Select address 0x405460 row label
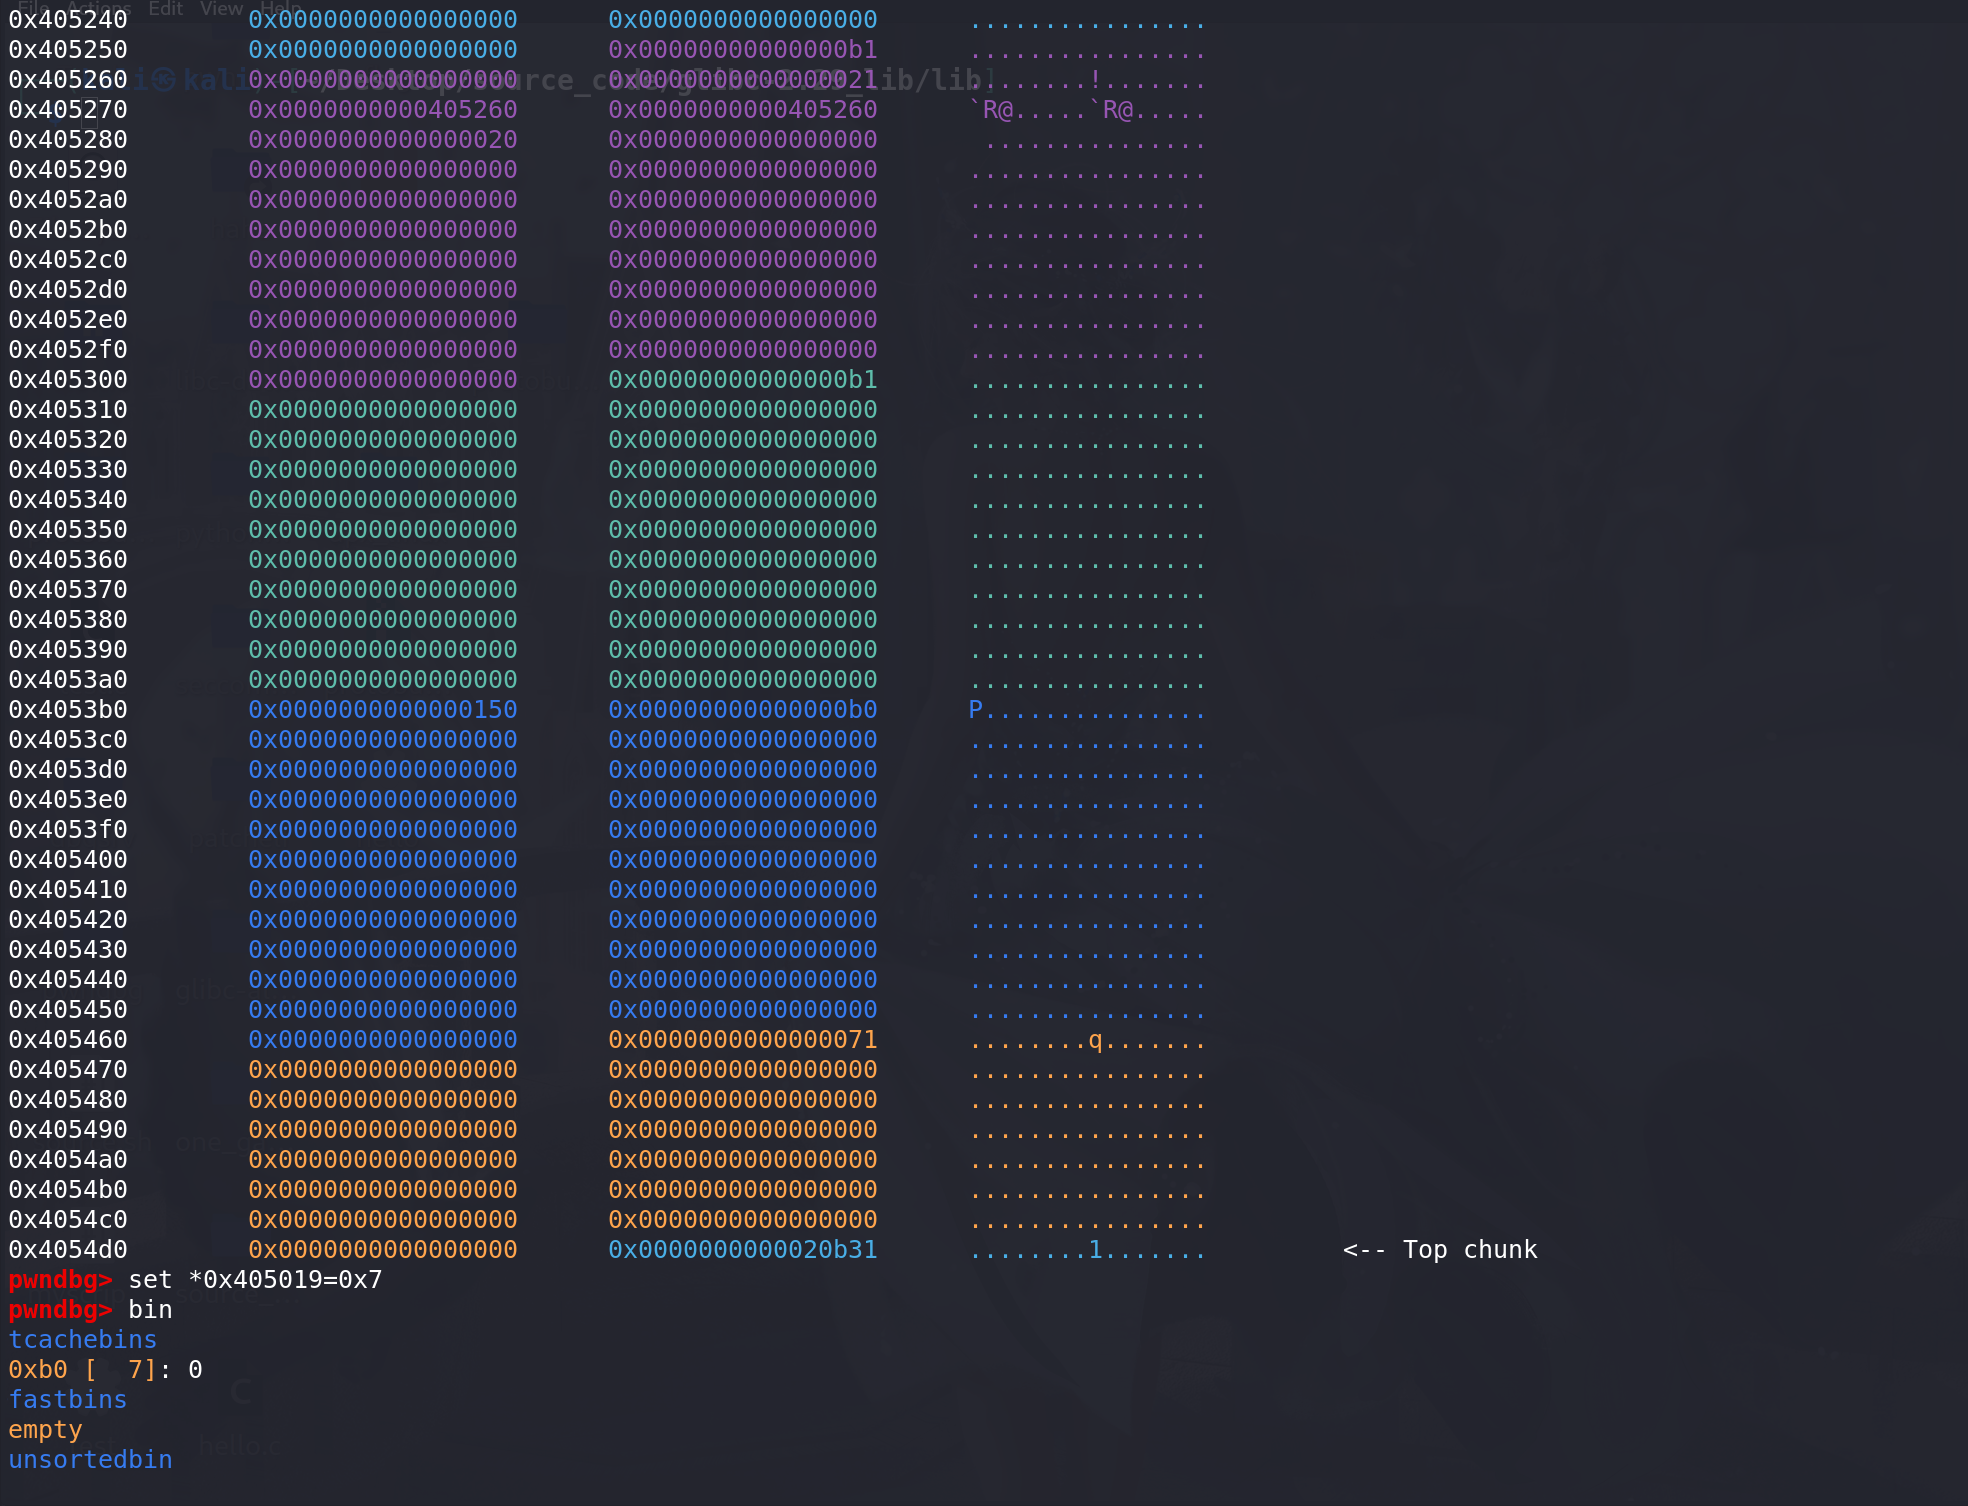 pyautogui.click(x=68, y=1039)
